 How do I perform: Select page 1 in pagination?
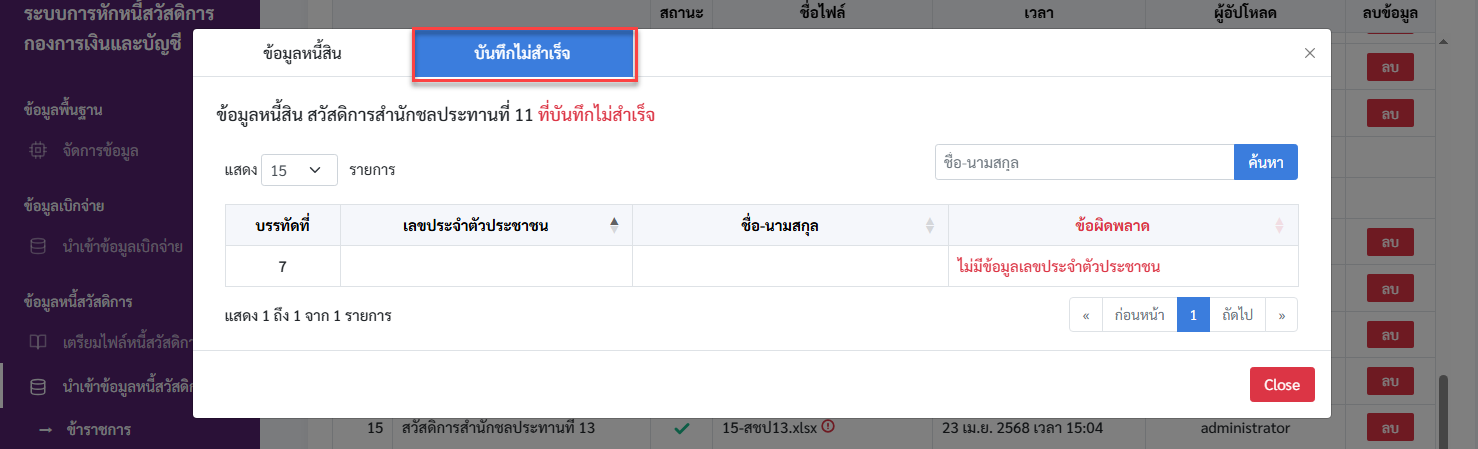(x=1193, y=315)
